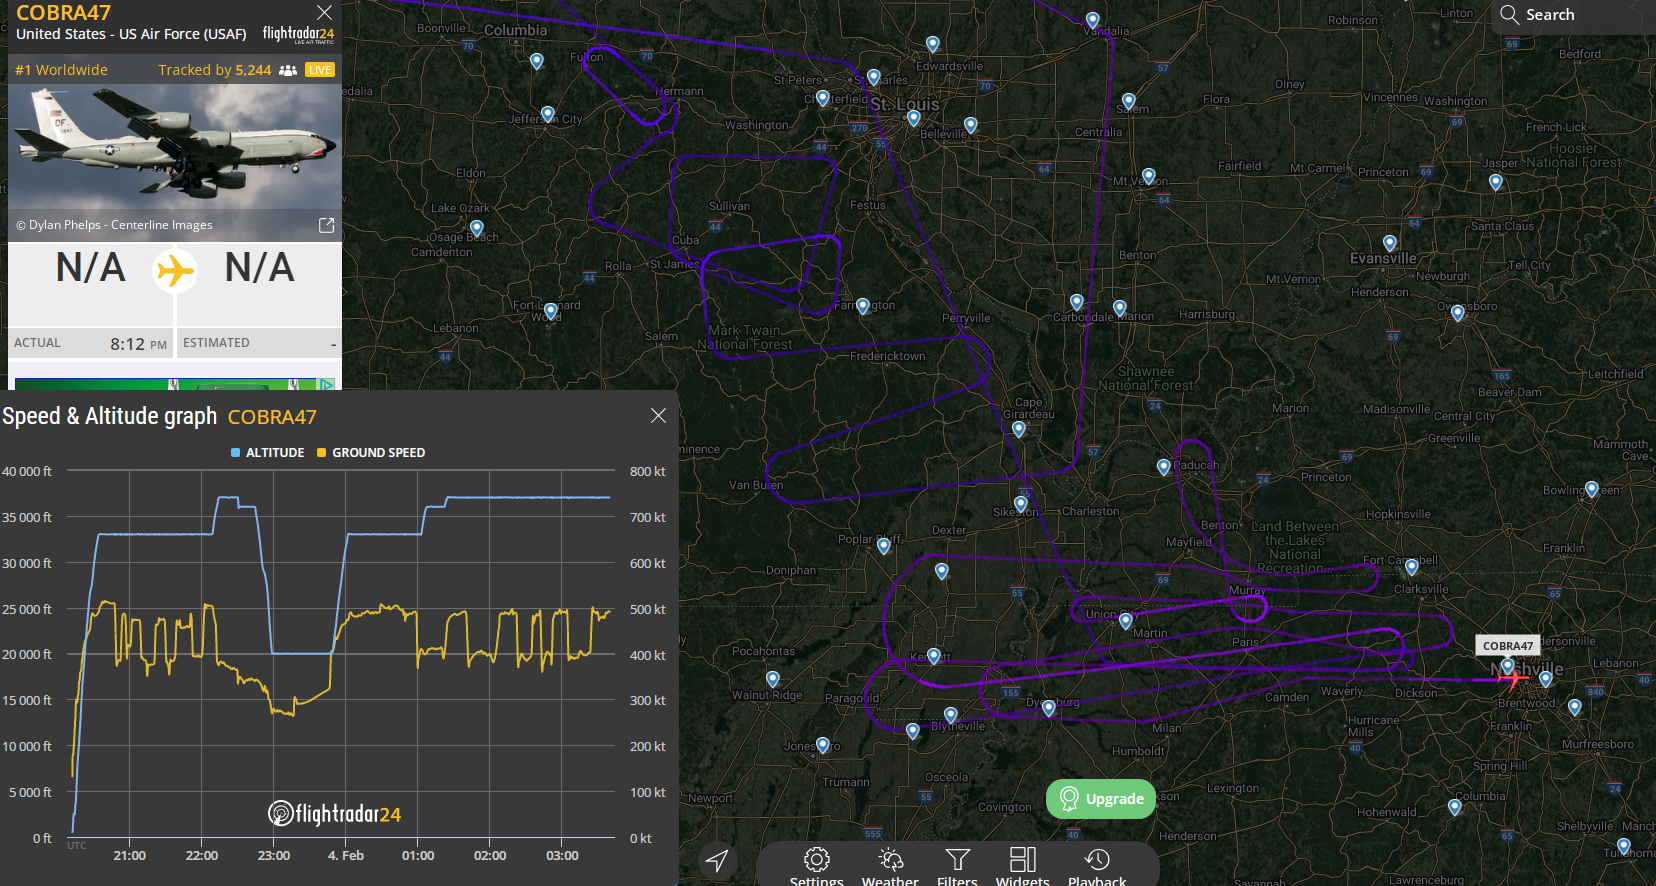Click the 4. Feb date label on graph

click(346, 856)
